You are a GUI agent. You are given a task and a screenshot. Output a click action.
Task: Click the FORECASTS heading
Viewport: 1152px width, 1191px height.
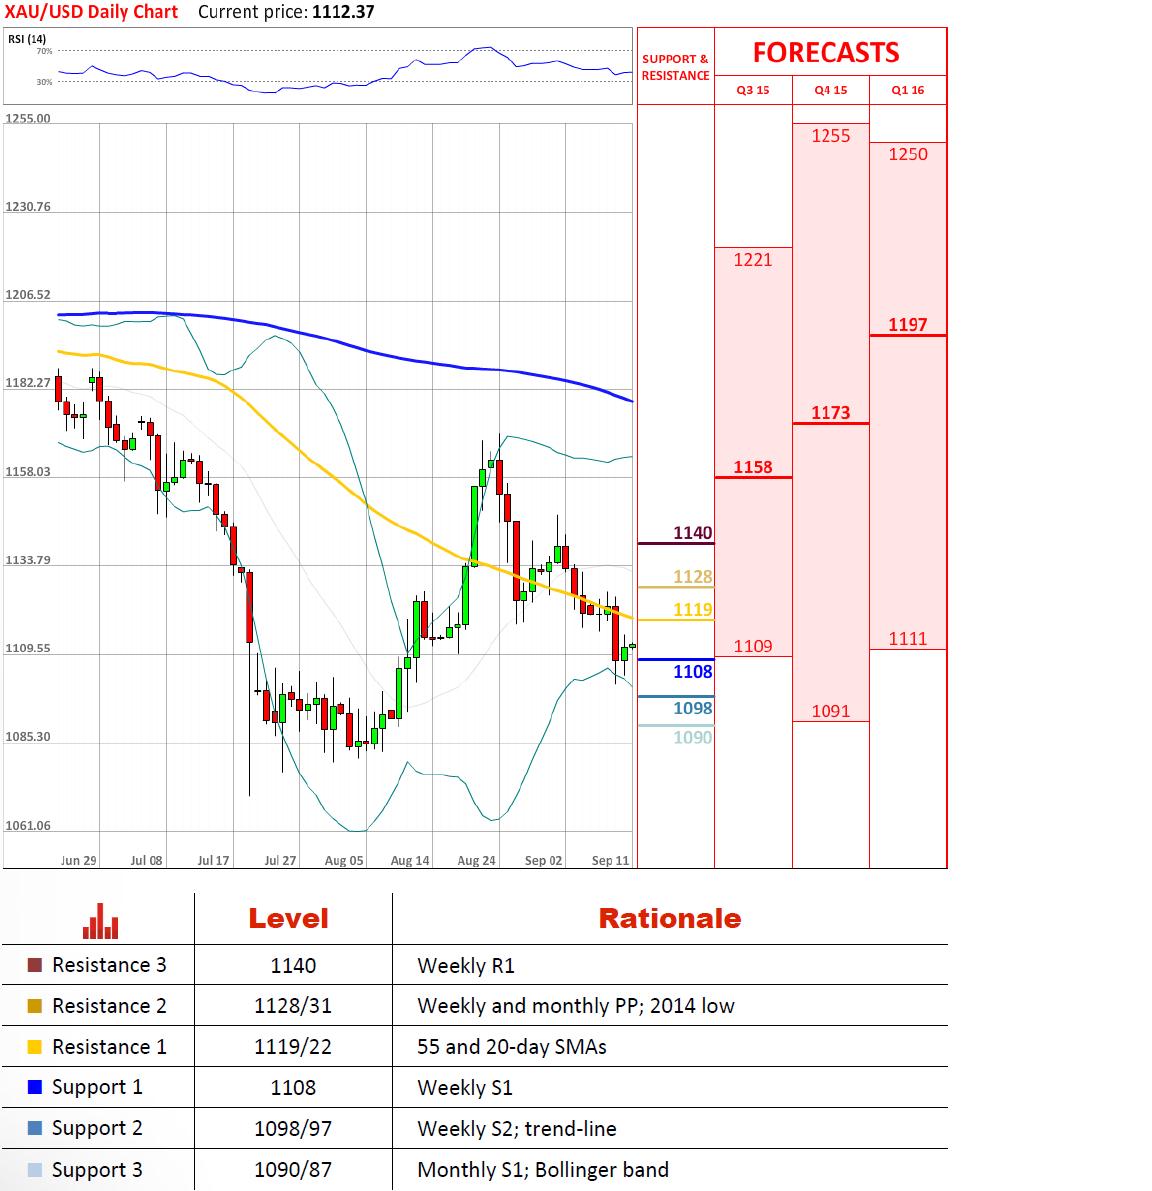pyautogui.click(x=826, y=52)
